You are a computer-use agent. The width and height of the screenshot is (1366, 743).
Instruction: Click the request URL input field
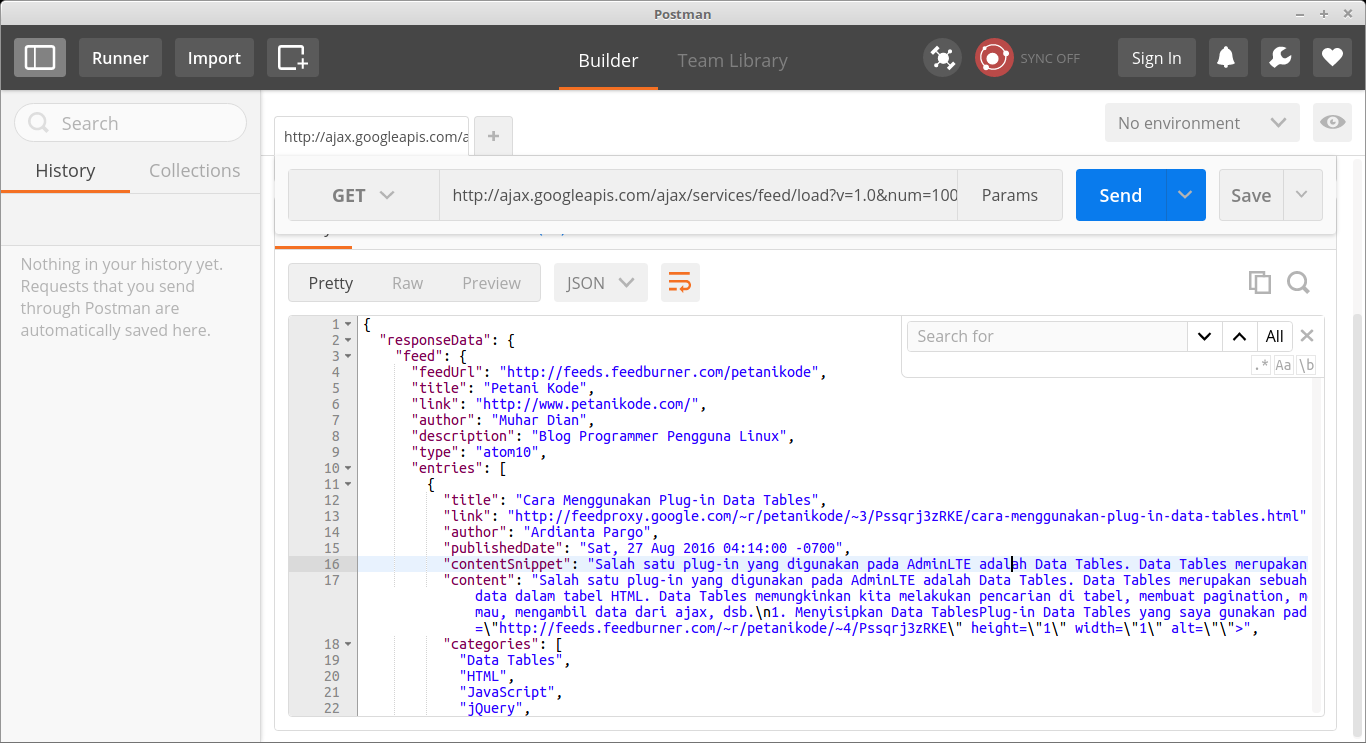699,195
